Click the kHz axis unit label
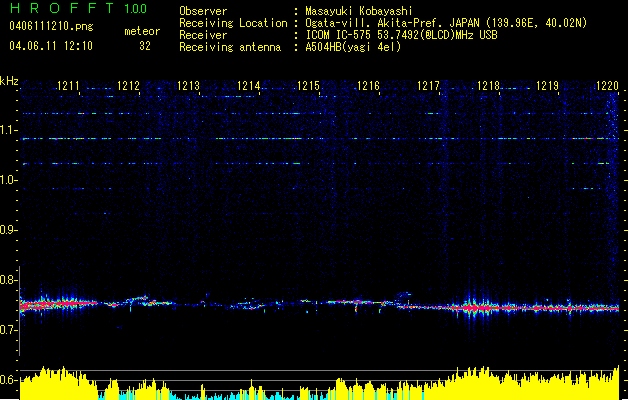Viewport: 629px width, 400px height. coord(9,81)
